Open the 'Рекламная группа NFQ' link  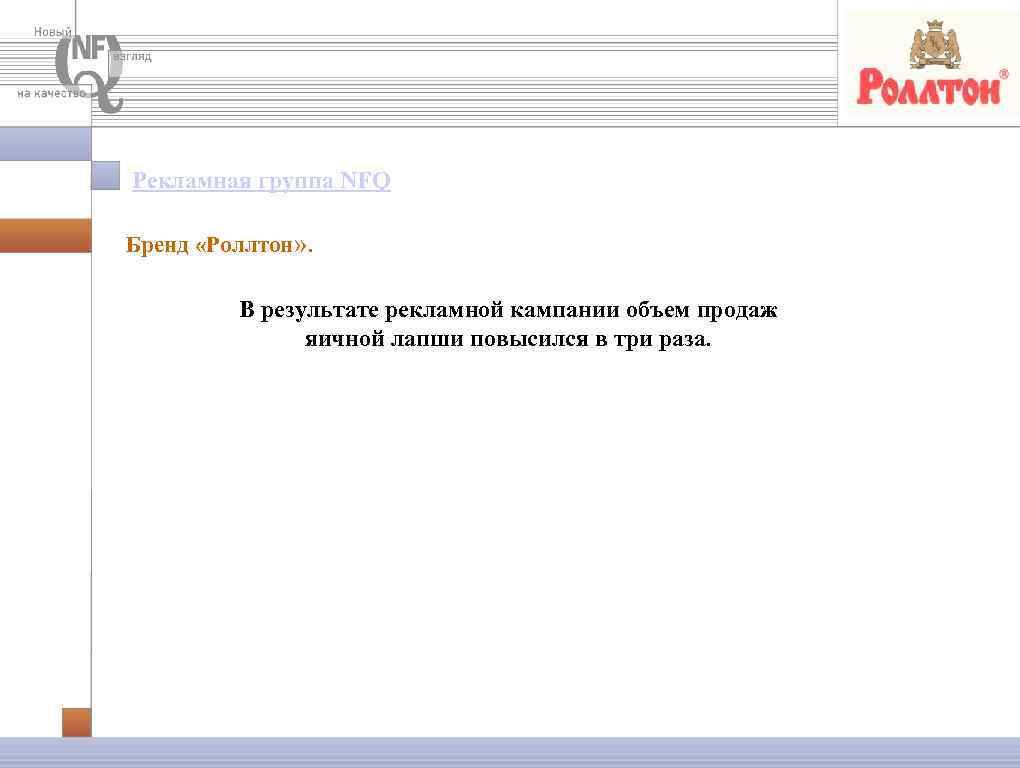[261, 180]
